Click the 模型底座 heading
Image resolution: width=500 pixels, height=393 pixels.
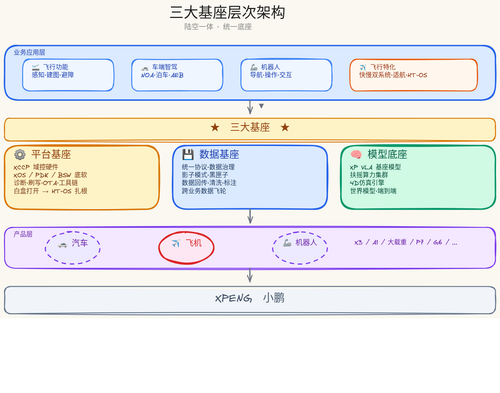387,154
